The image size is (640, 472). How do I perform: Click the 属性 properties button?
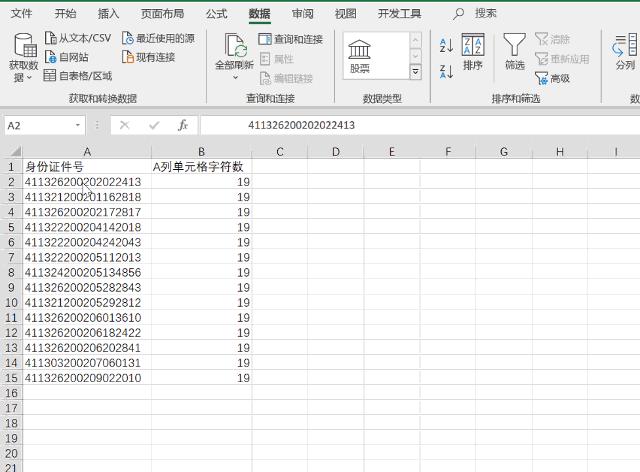tap(277, 59)
